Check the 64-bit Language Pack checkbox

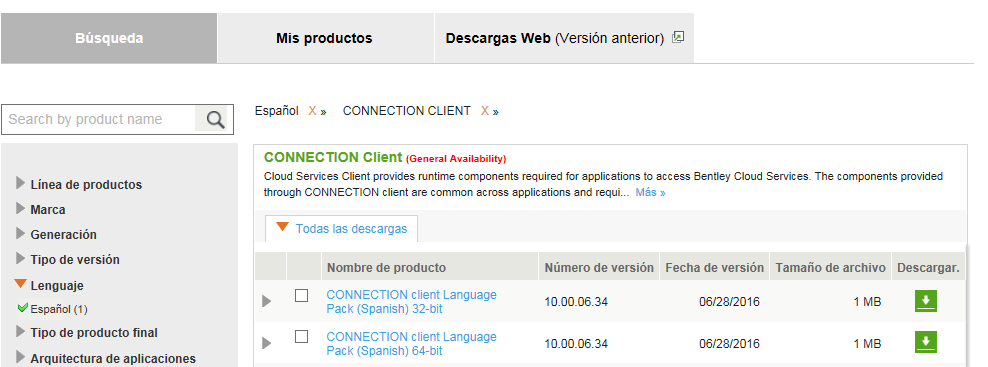(302, 337)
